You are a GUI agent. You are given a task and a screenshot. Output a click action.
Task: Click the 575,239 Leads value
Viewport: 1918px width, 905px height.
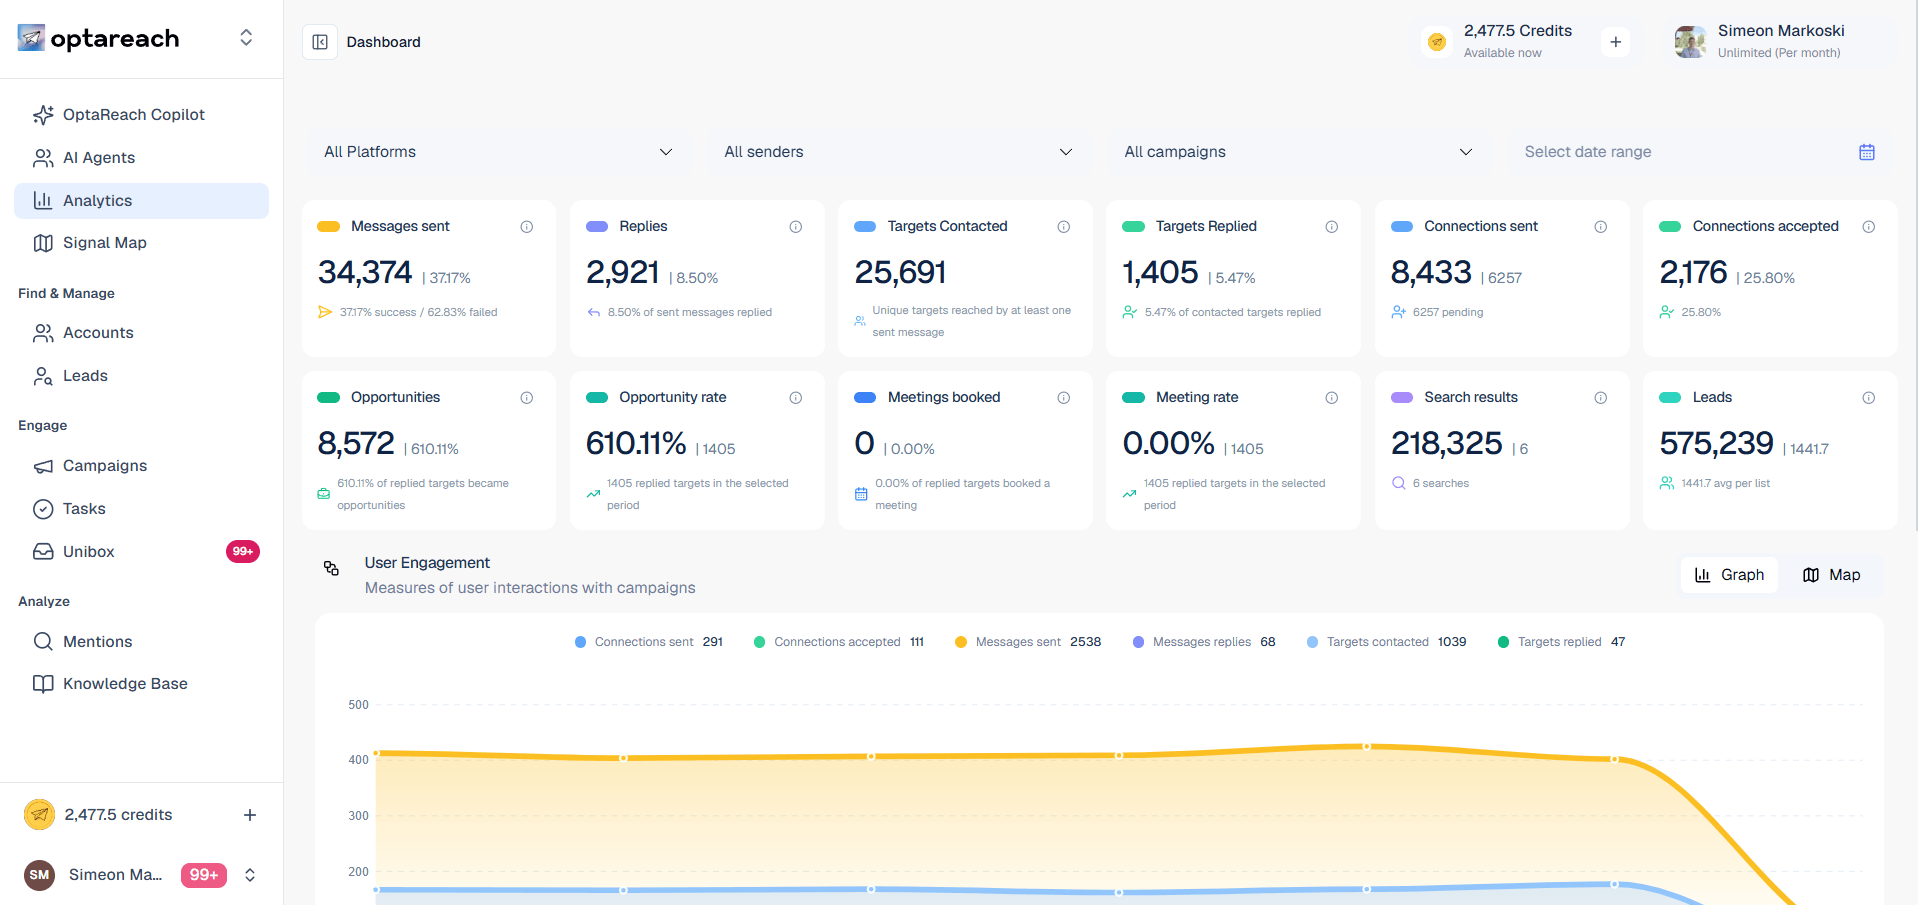[1716, 443]
